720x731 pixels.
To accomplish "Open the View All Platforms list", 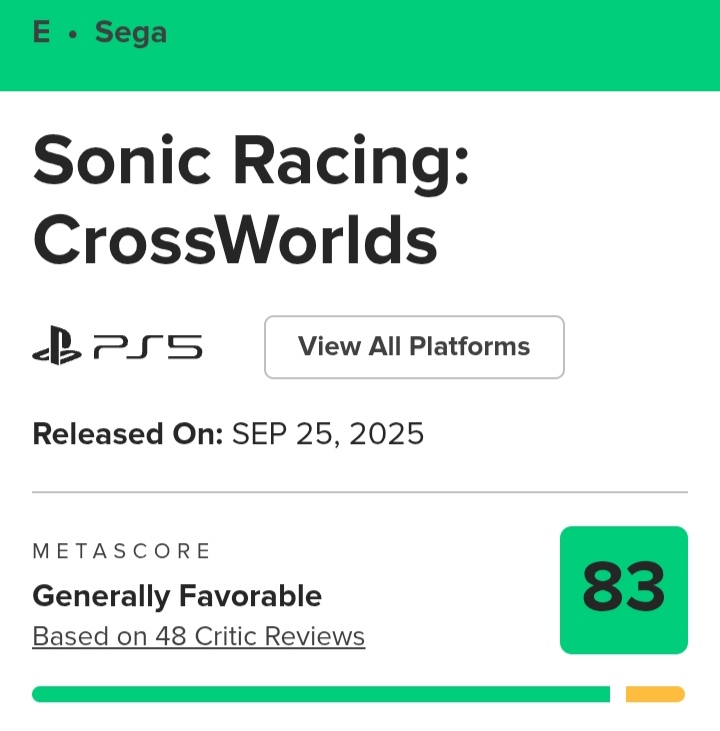I will pos(414,347).
